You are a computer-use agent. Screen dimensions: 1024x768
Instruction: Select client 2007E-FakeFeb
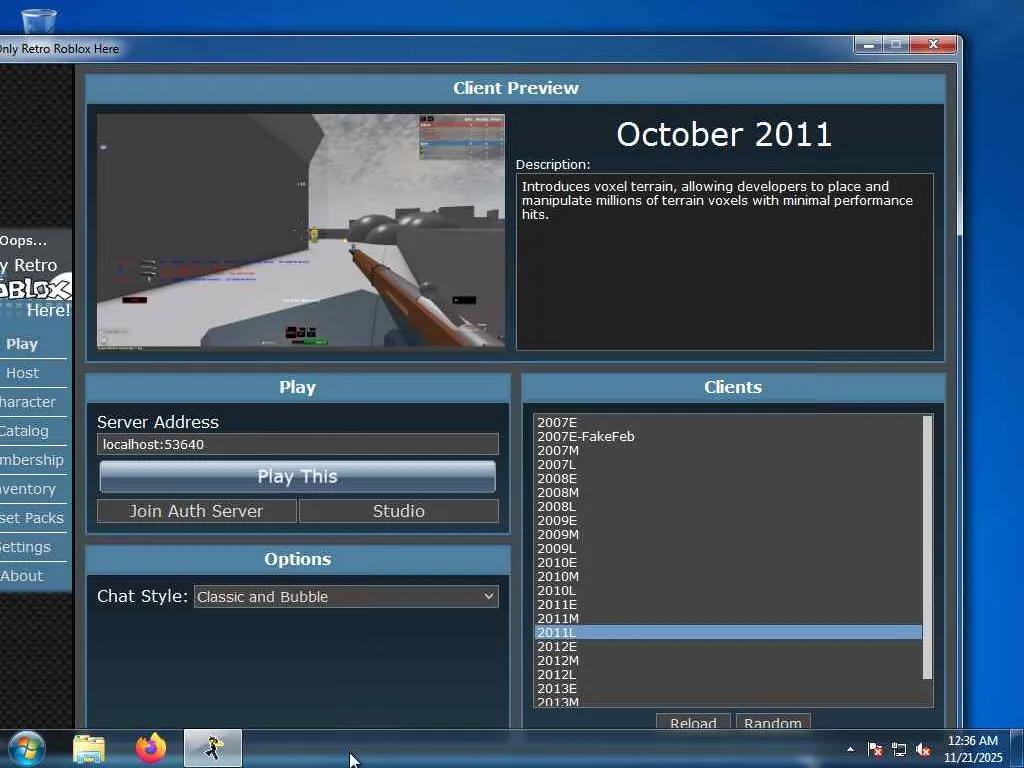(728, 436)
